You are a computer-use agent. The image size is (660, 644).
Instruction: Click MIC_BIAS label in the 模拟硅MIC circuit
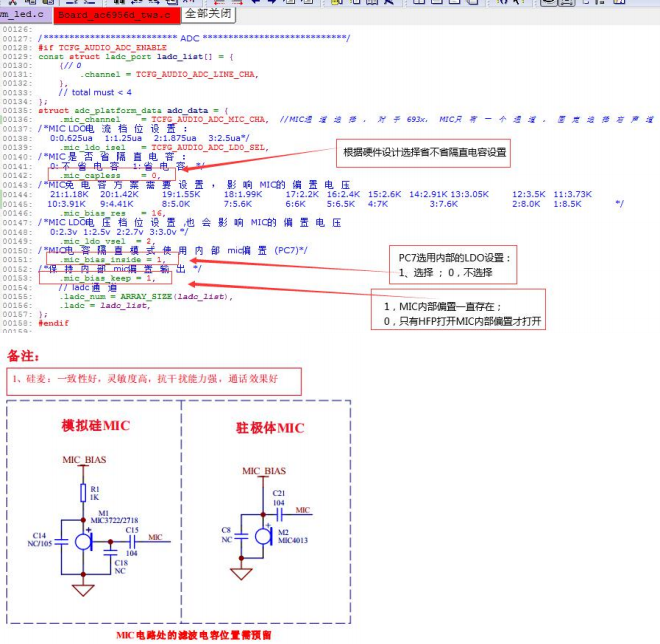point(84,460)
